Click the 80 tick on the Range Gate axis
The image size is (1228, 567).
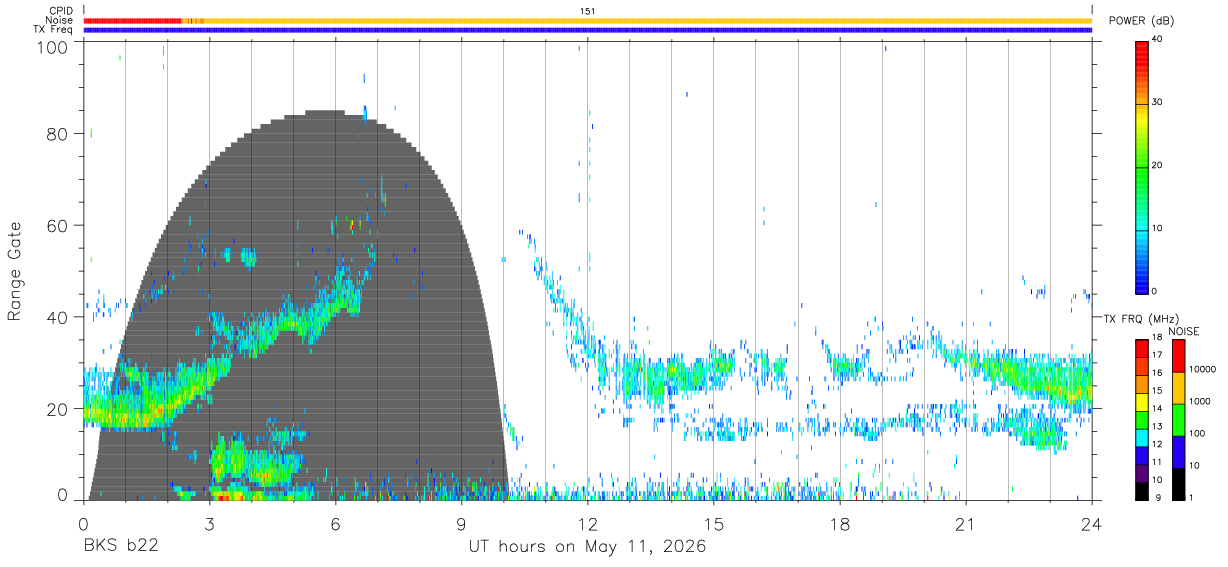(57, 134)
